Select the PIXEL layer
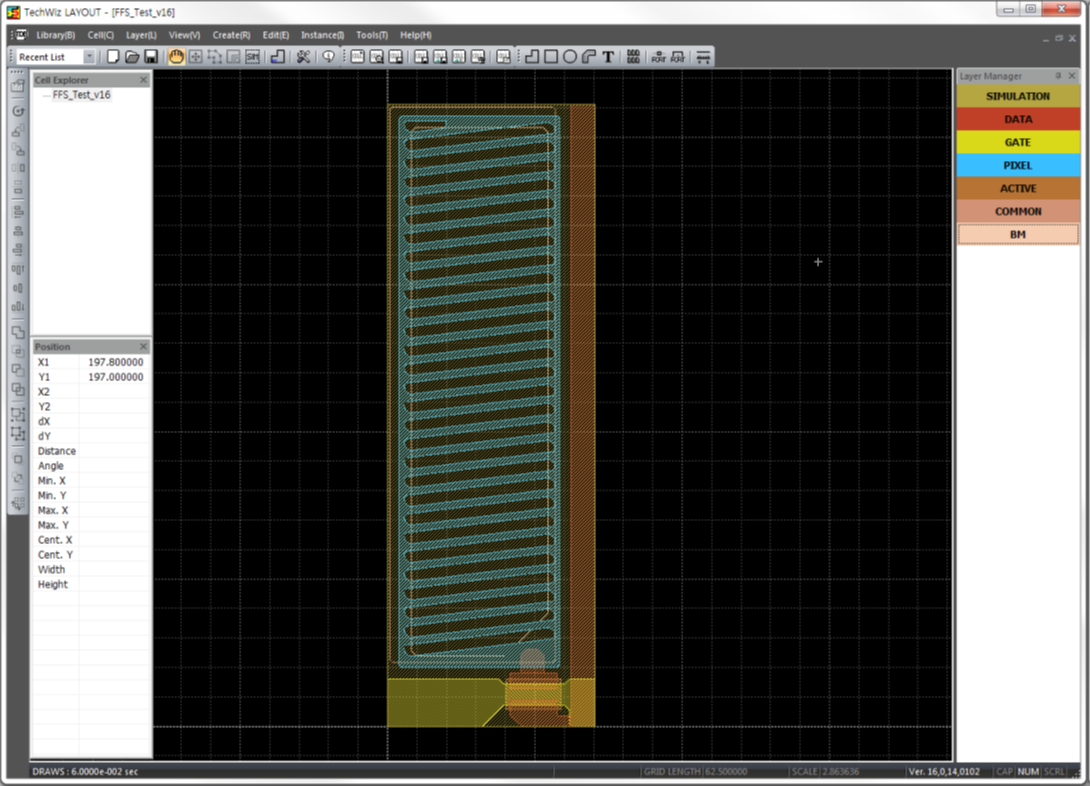 [1018, 165]
